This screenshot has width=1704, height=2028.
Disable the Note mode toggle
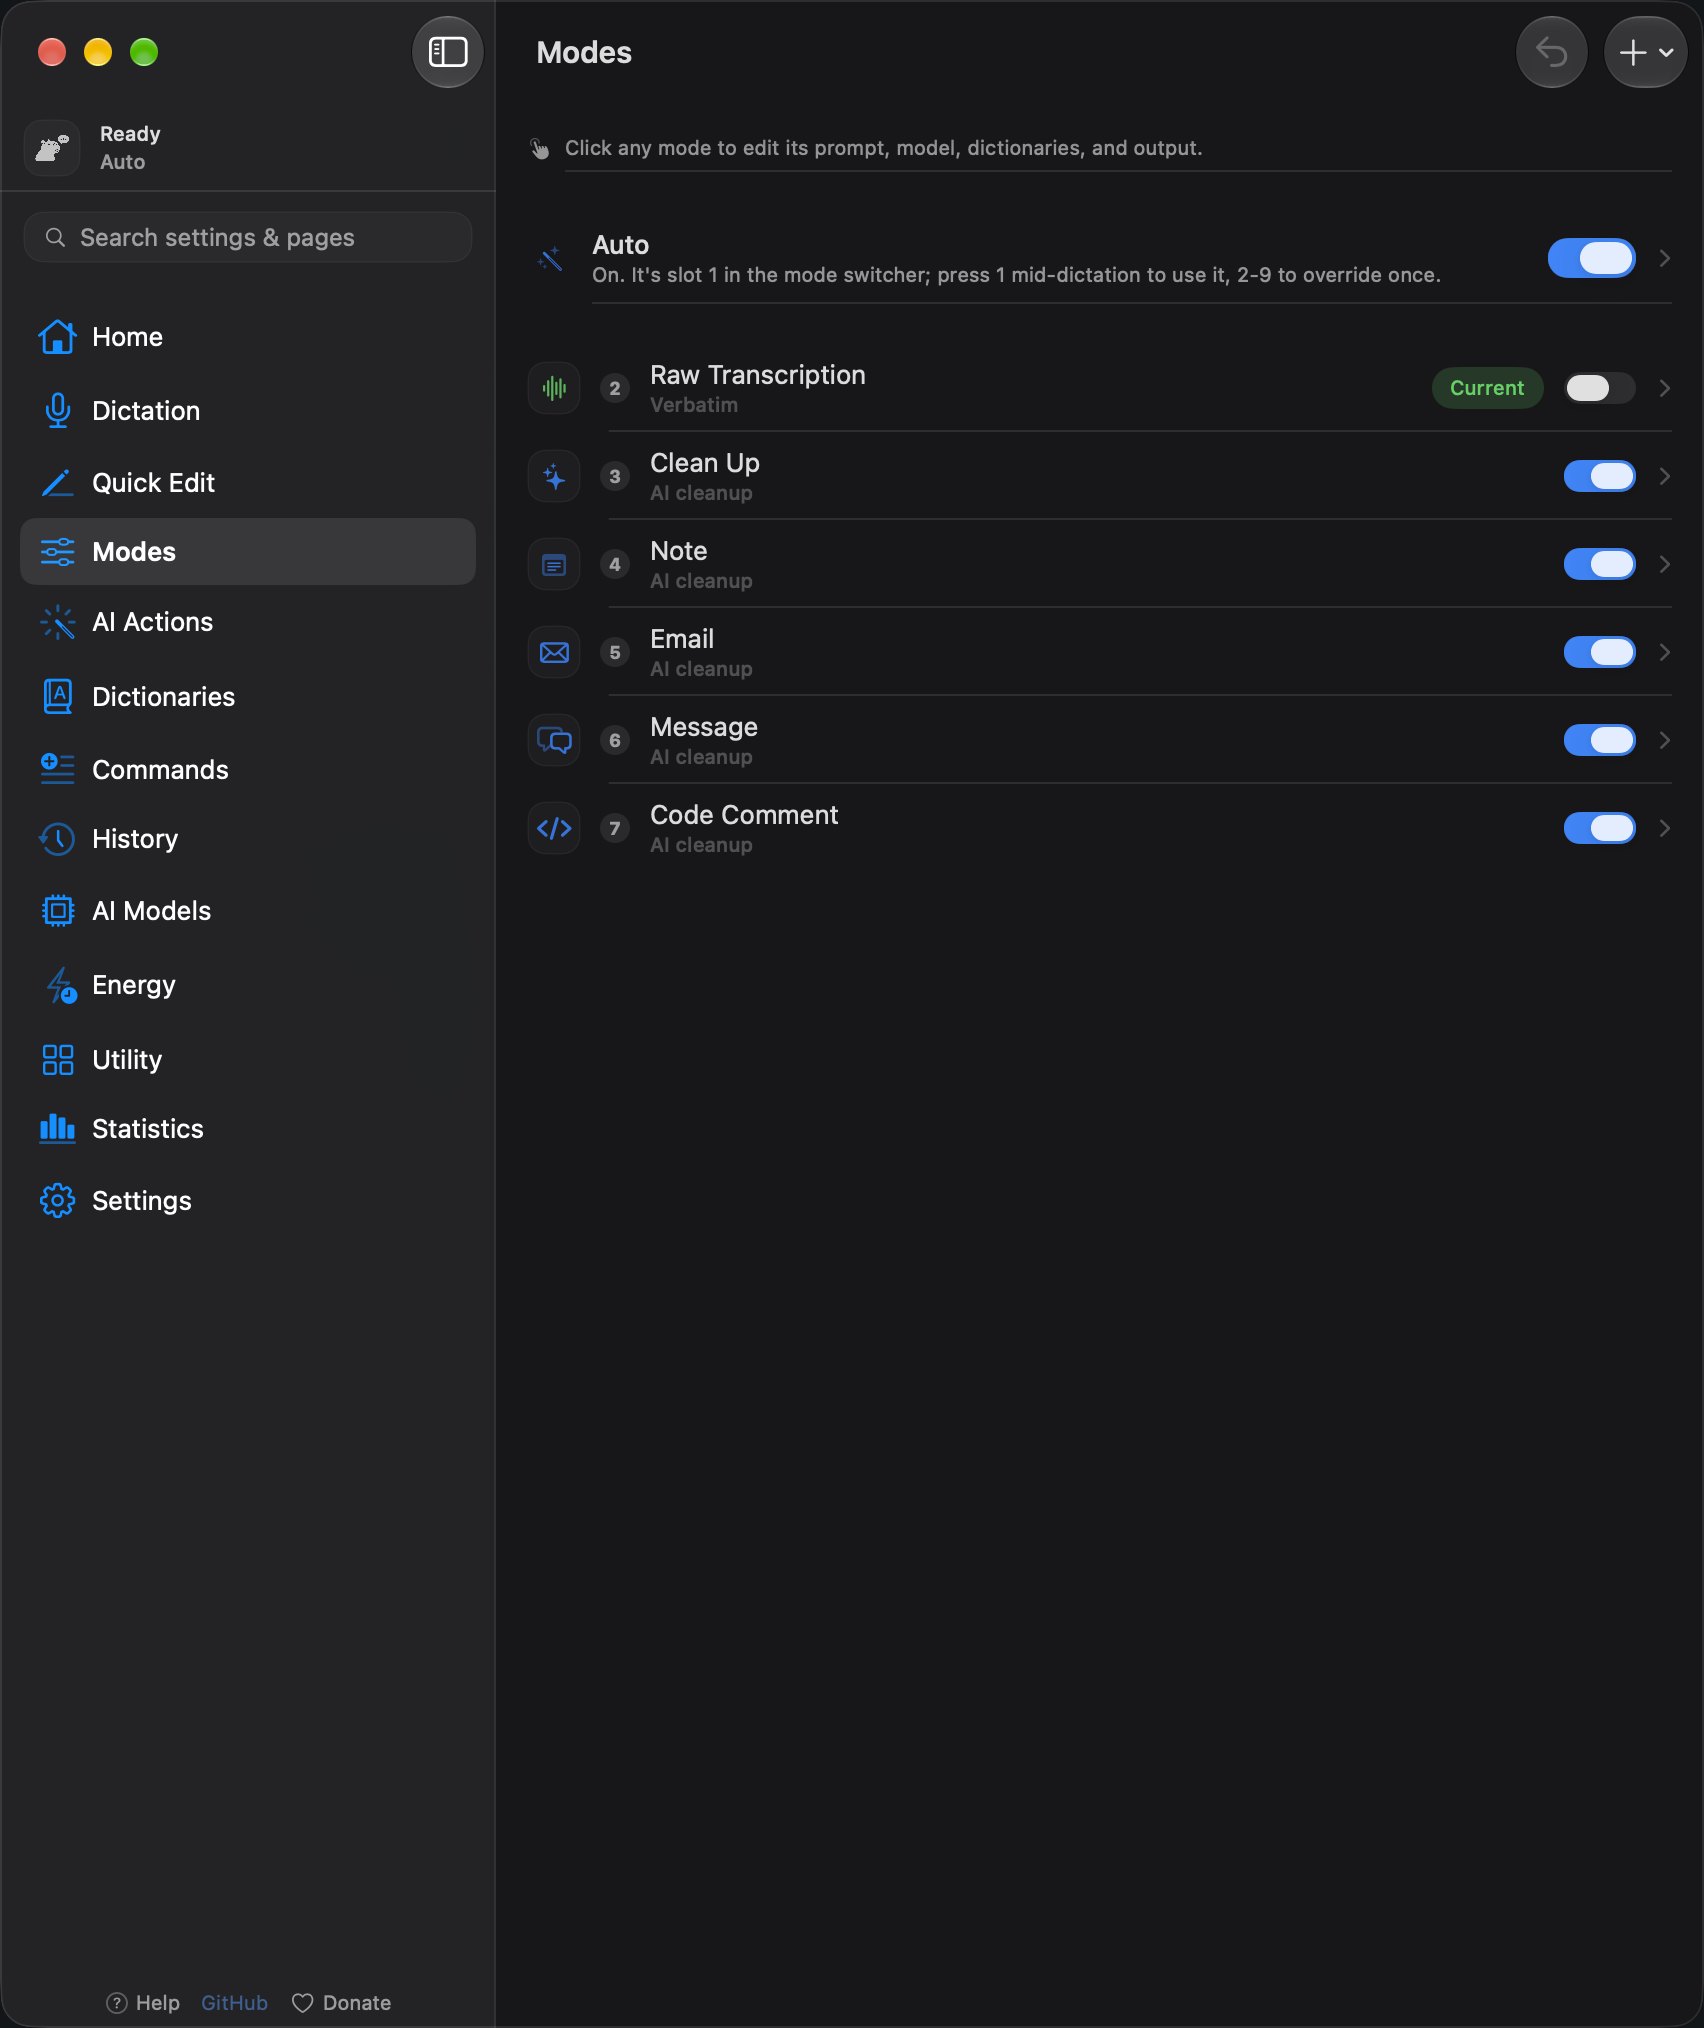[x=1600, y=564]
